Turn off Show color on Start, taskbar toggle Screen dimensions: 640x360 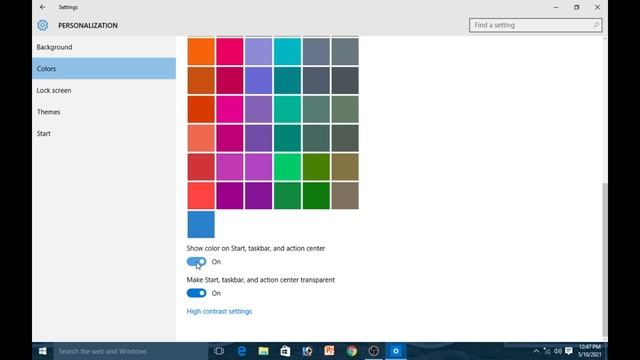196,262
